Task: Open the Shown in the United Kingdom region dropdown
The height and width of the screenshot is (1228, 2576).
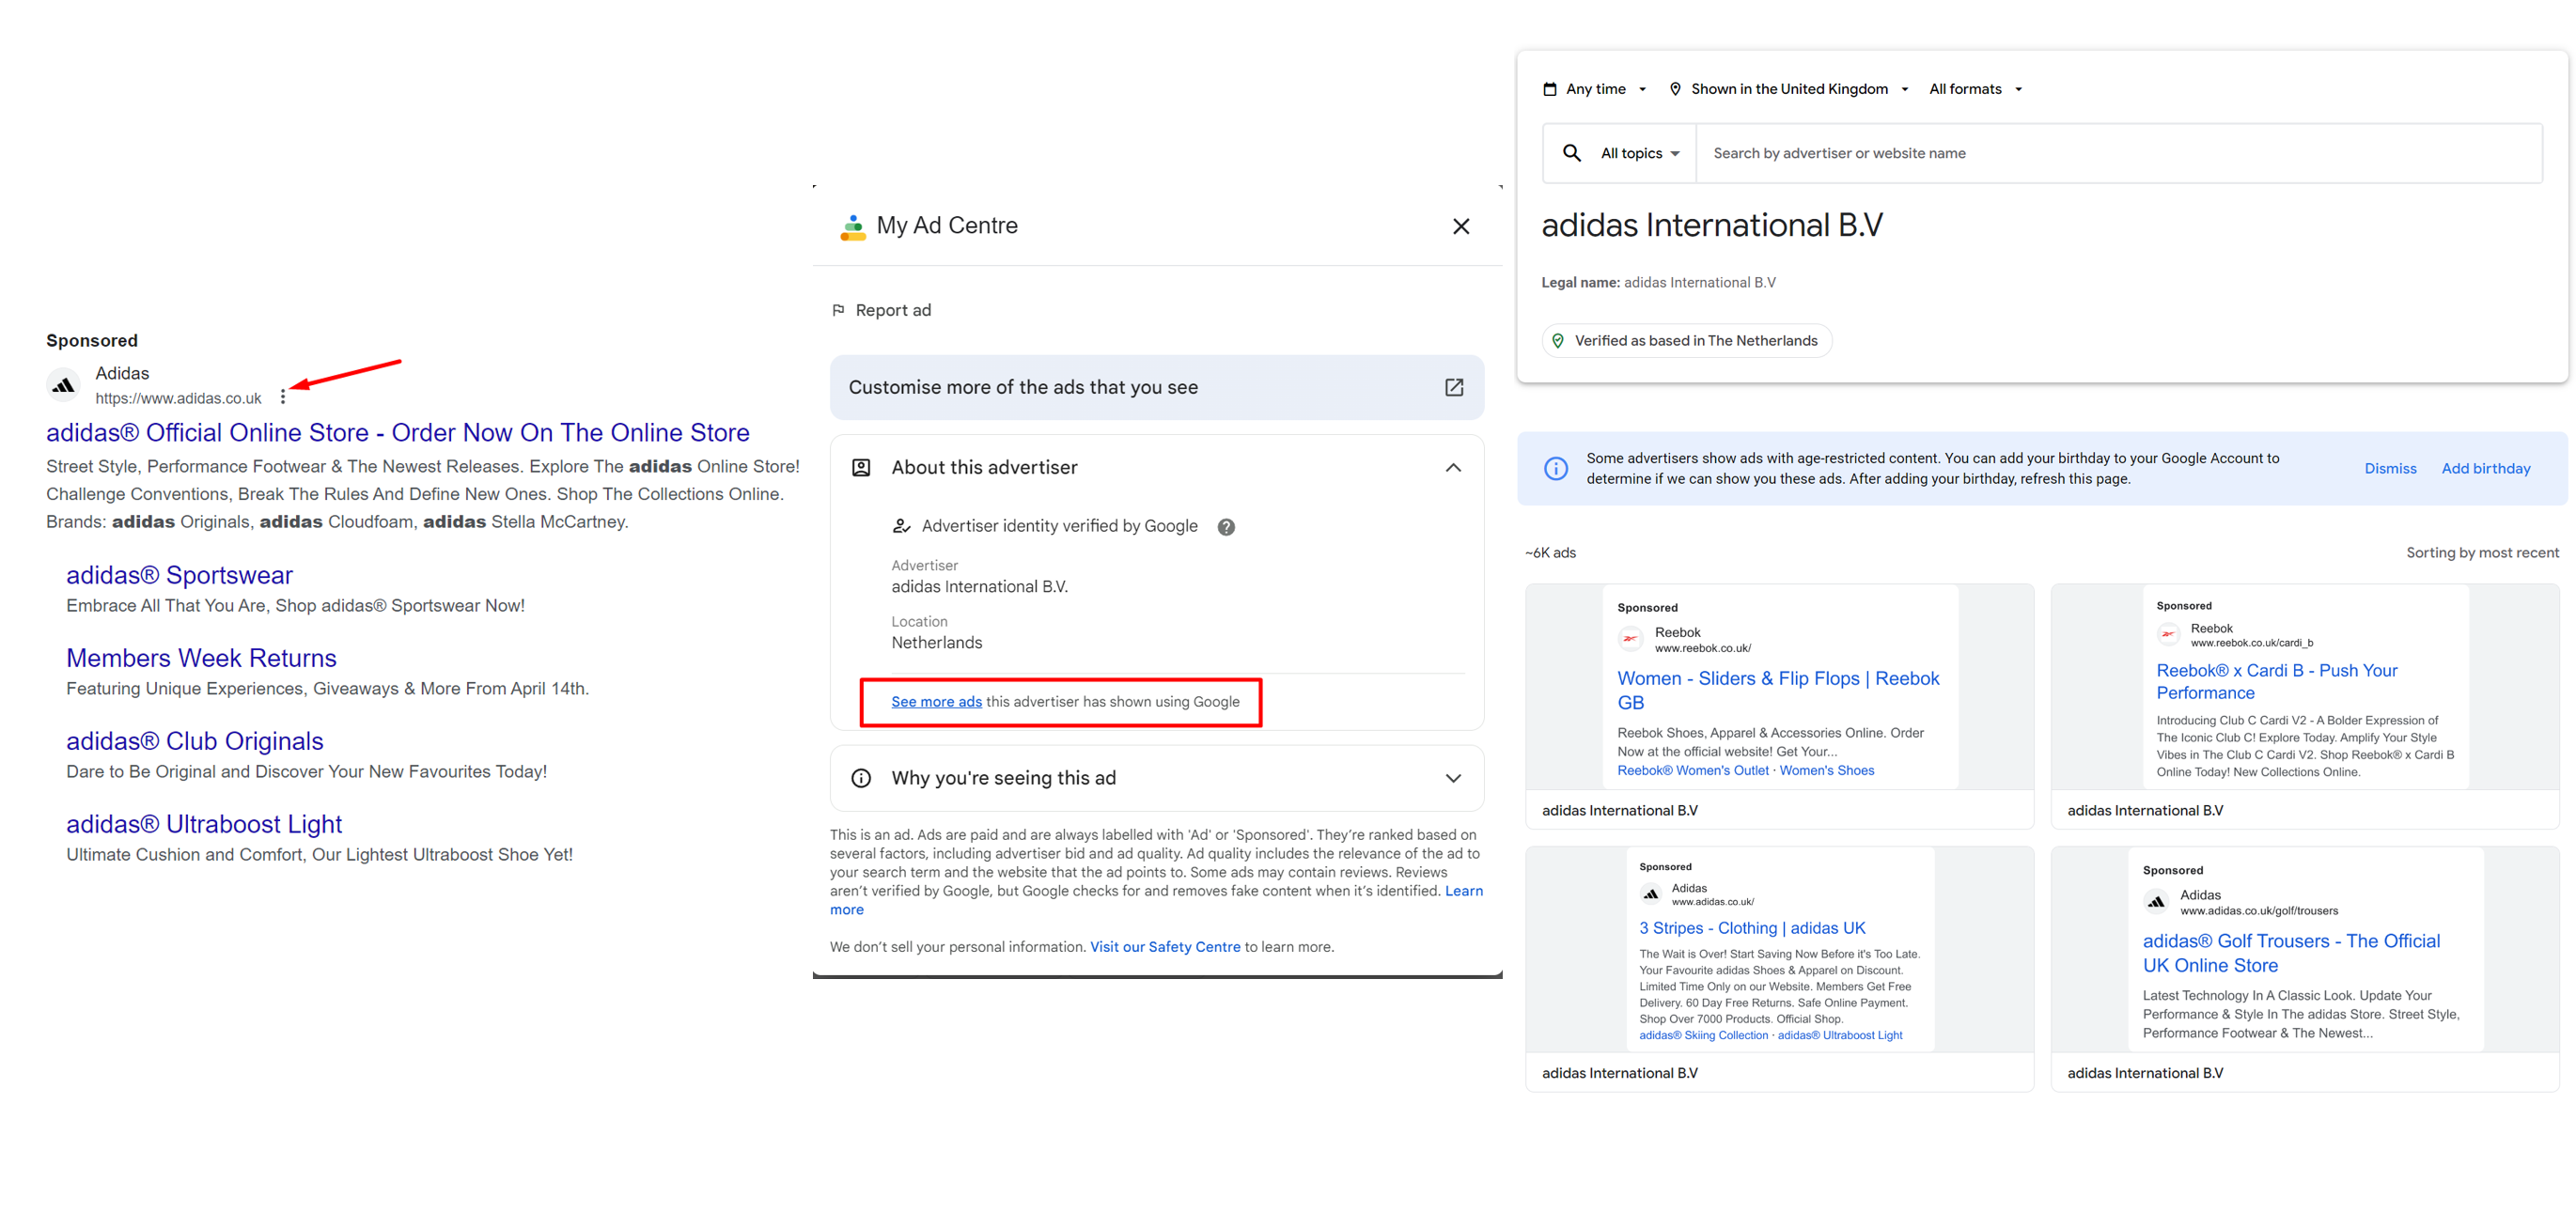Action: click(1789, 89)
